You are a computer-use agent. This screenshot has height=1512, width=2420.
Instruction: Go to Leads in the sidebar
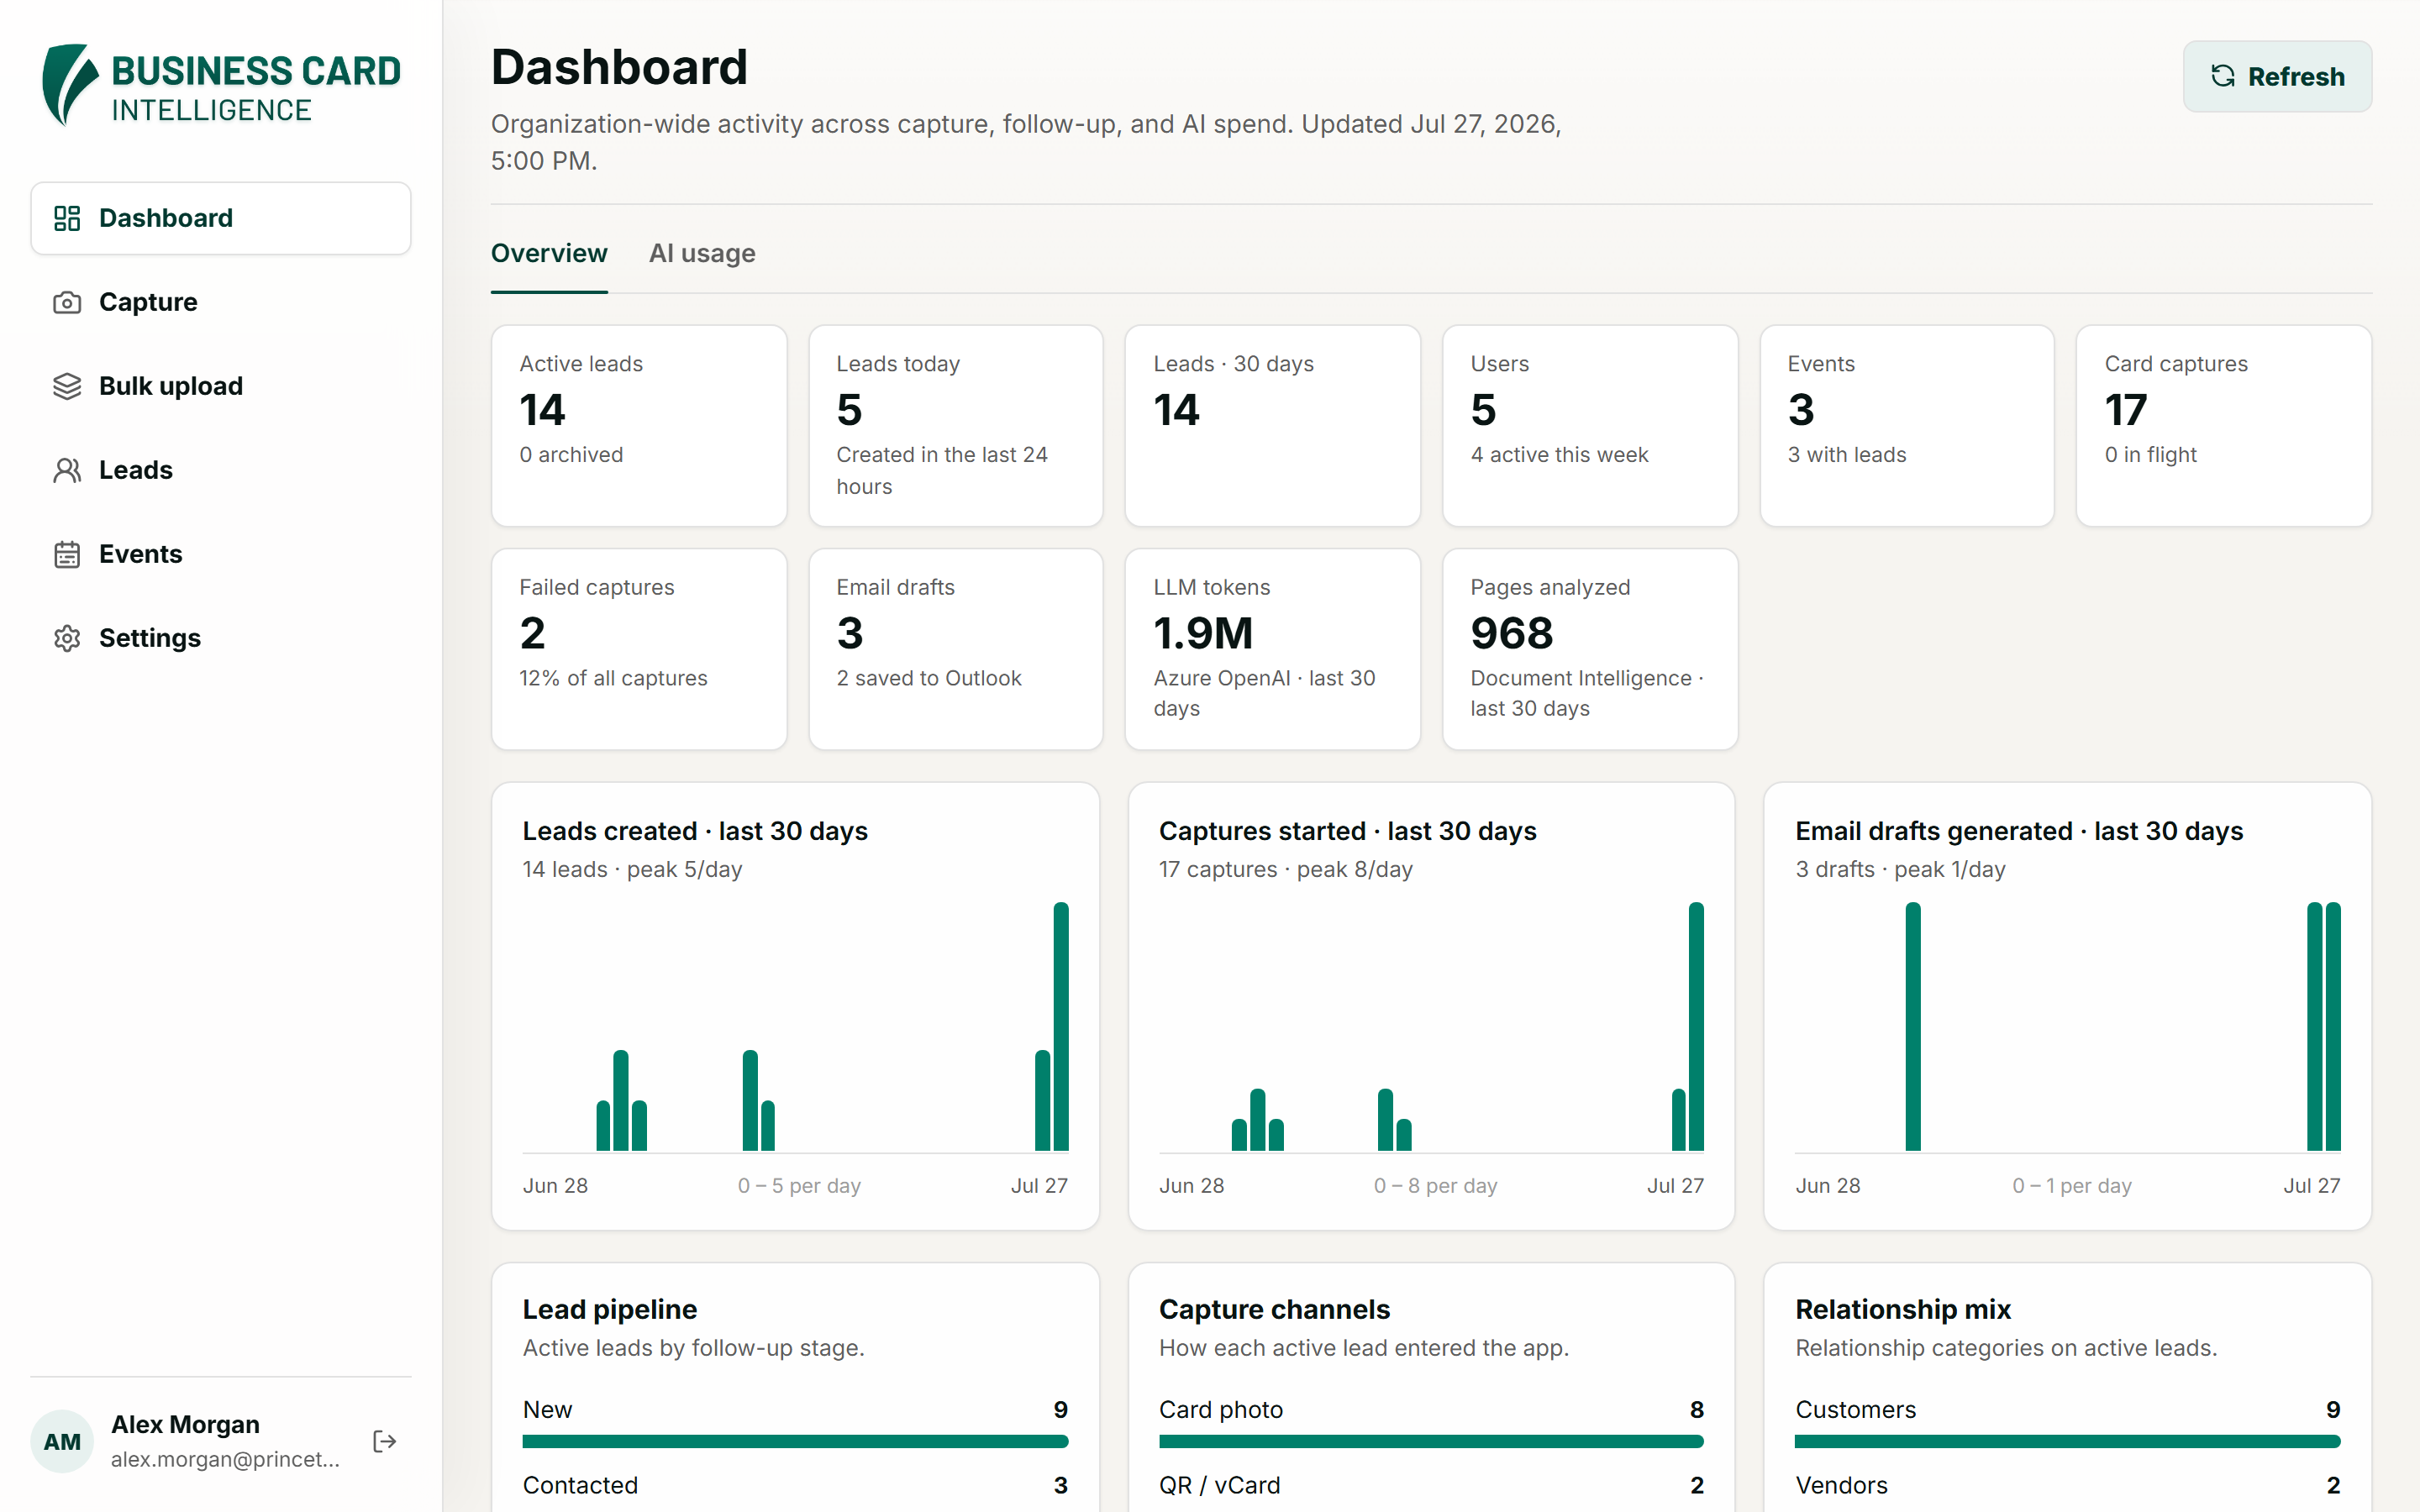[221, 470]
